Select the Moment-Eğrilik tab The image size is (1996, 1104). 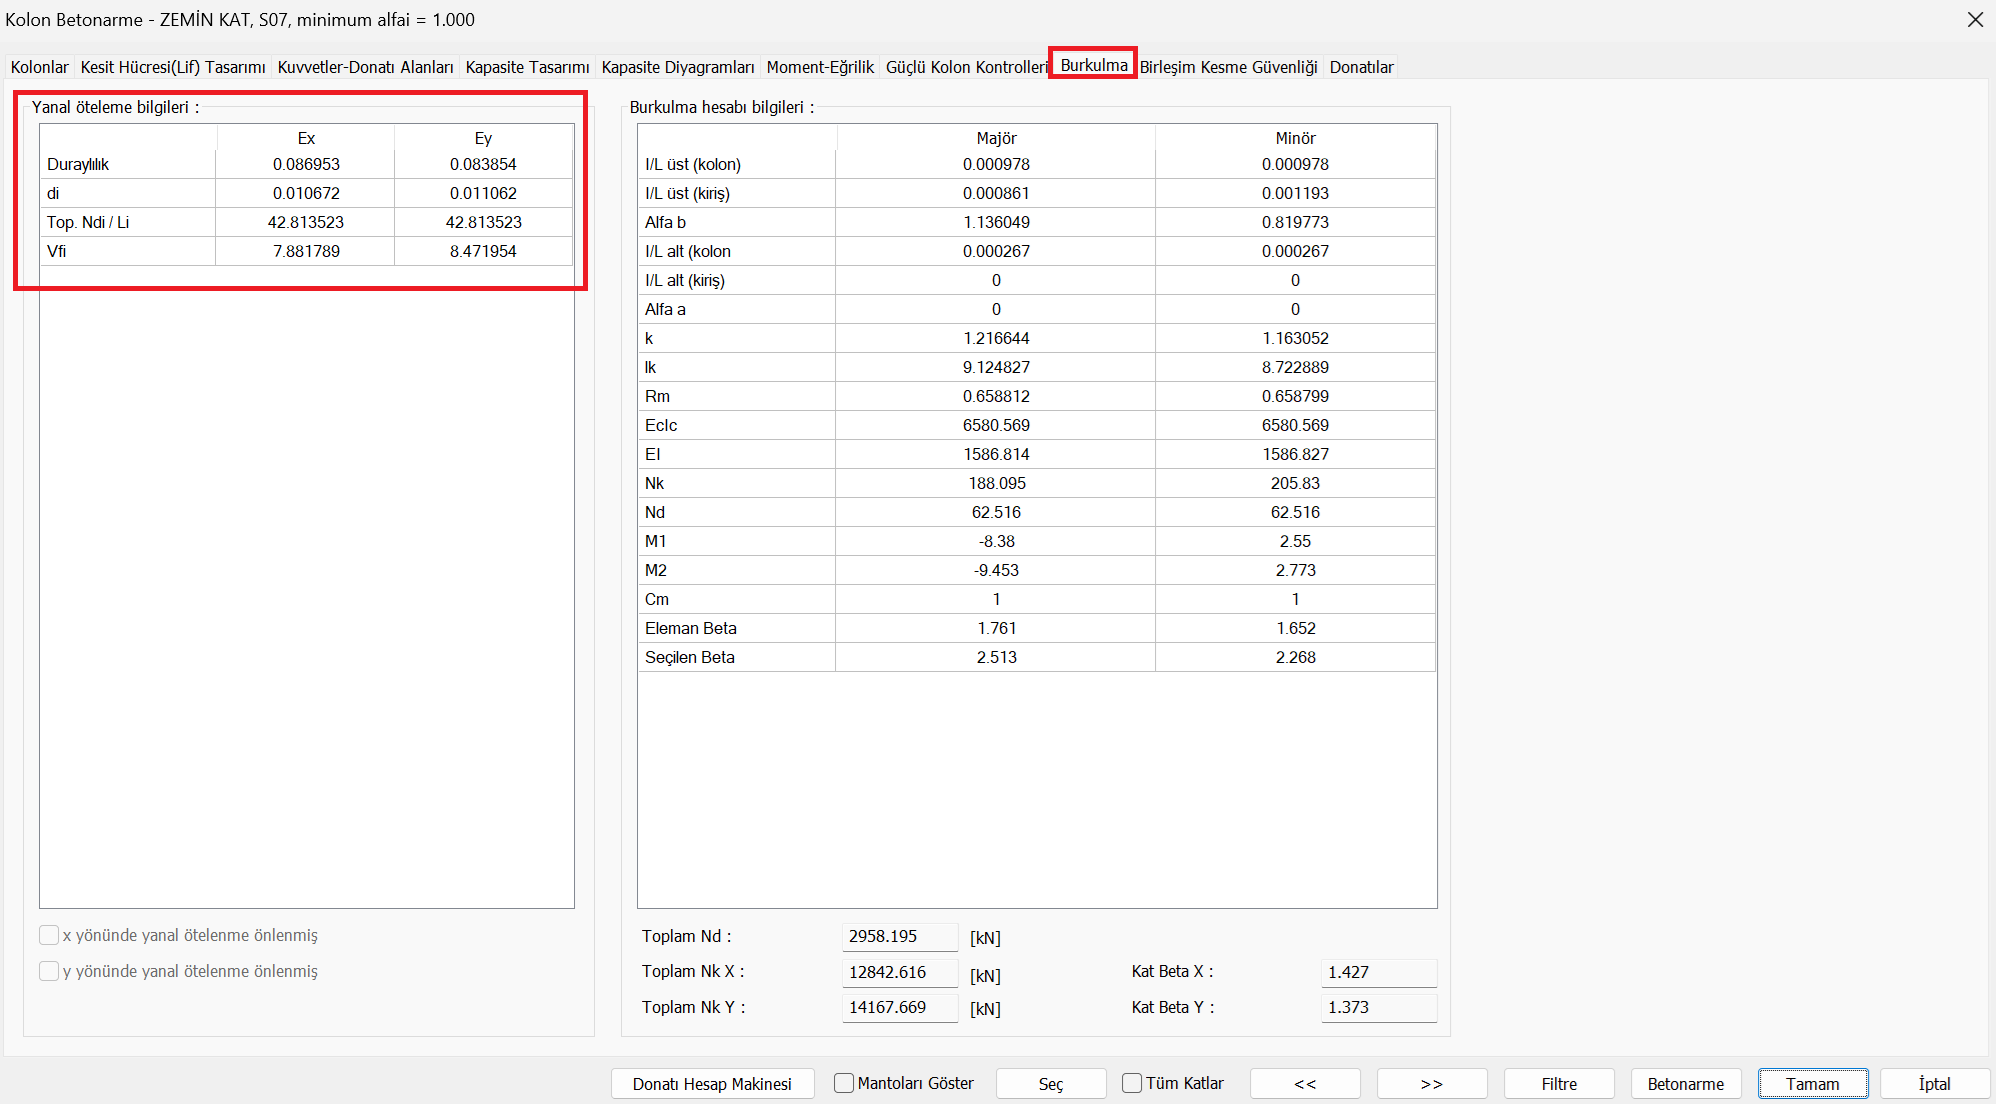pos(820,67)
